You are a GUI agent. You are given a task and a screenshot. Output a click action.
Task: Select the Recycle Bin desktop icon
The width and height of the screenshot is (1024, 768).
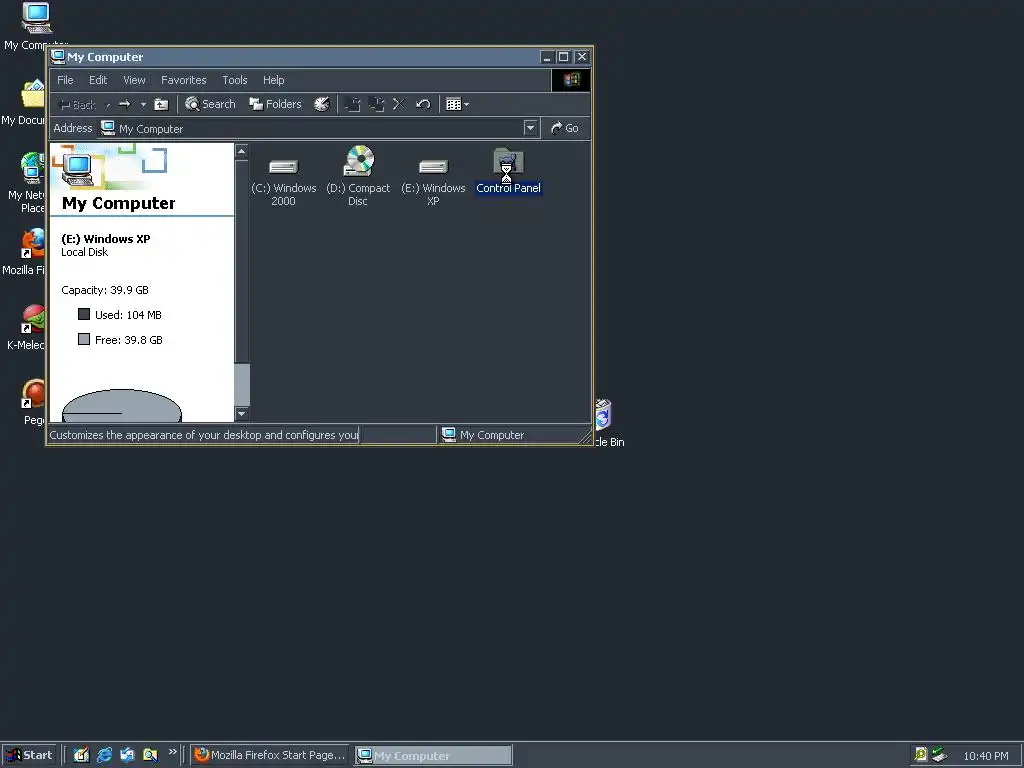click(x=609, y=423)
